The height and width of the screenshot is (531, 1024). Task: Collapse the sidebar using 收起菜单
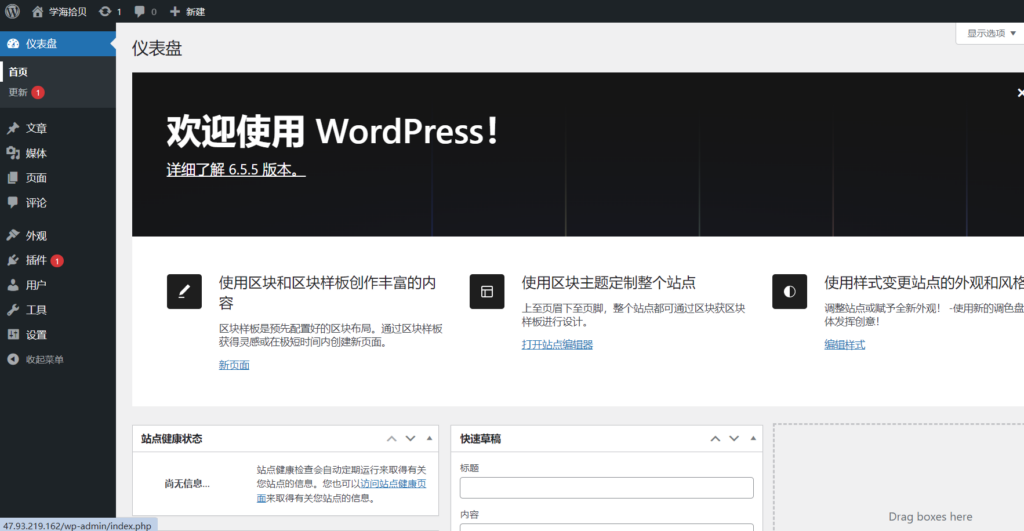pyautogui.click(x=44, y=359)
